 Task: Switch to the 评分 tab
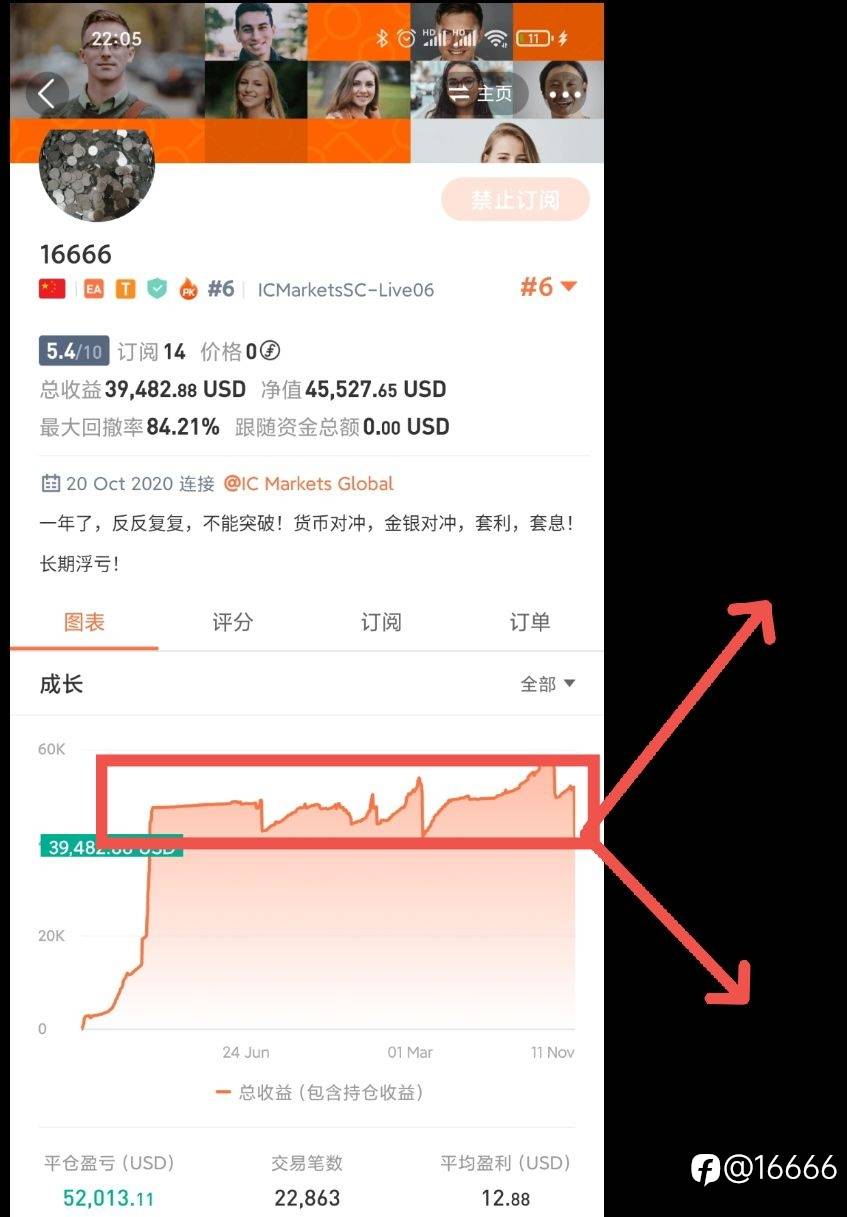232,622
